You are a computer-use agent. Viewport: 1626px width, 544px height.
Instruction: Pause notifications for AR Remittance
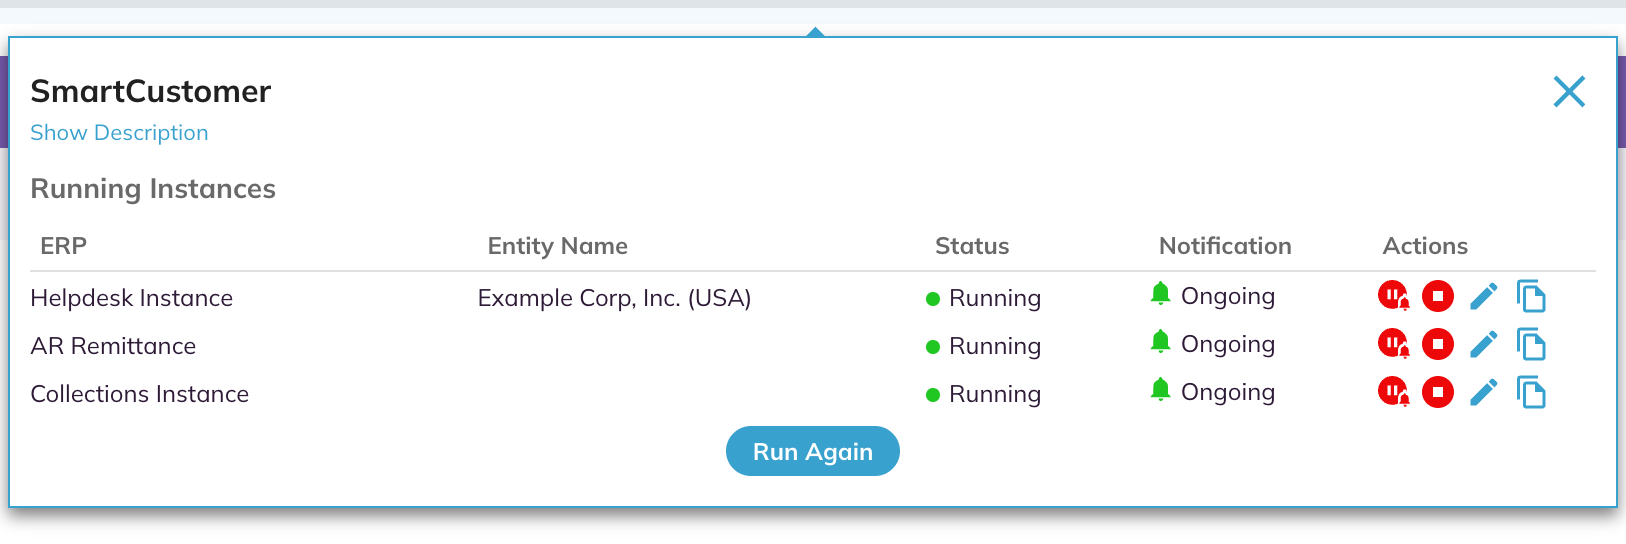[1393, 344]
